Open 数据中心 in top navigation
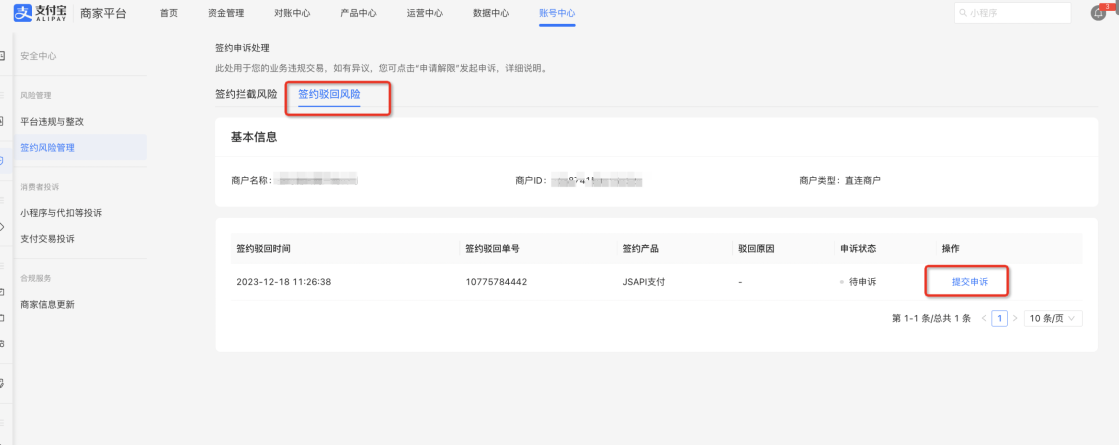 (491, 14)
